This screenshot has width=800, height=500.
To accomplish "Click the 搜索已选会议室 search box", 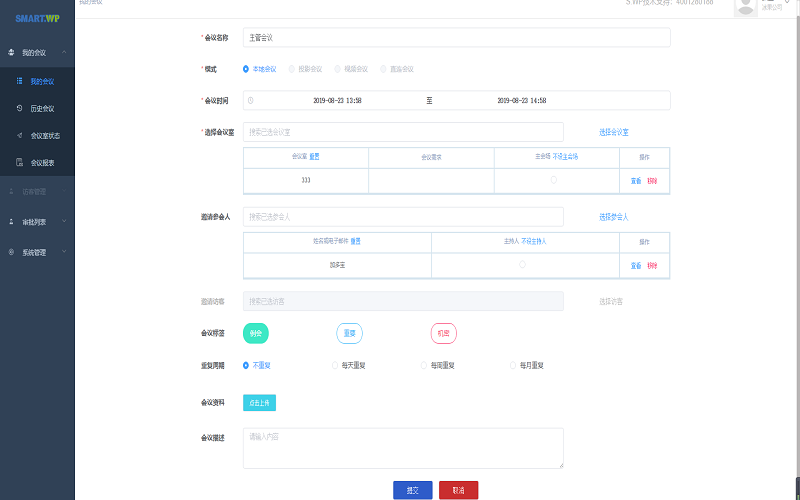I will [x=403, y=132].
